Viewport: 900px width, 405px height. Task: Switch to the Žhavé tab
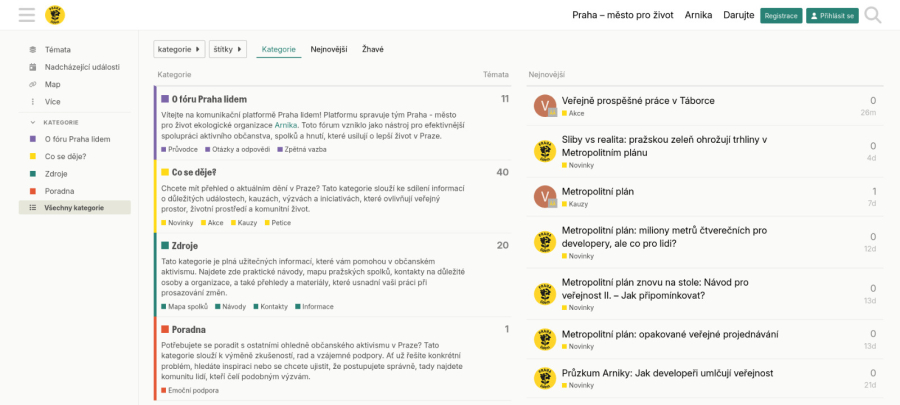pyautogui.click(x=372, y=49)
